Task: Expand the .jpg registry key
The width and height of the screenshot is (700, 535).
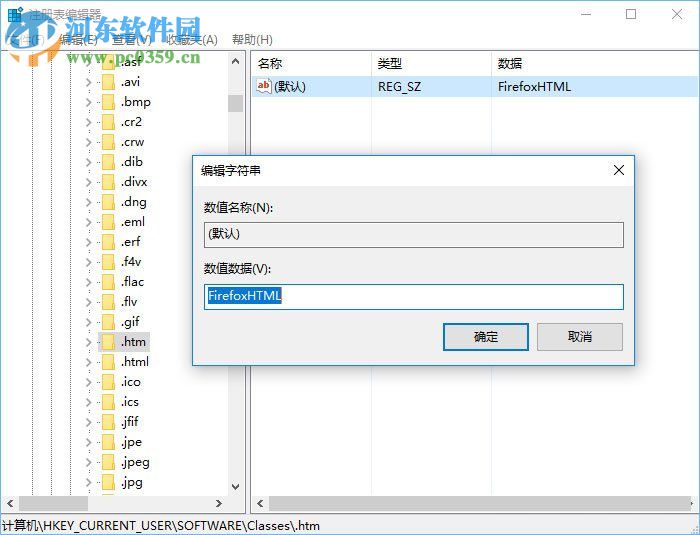Action: click(x=88, y=482)
